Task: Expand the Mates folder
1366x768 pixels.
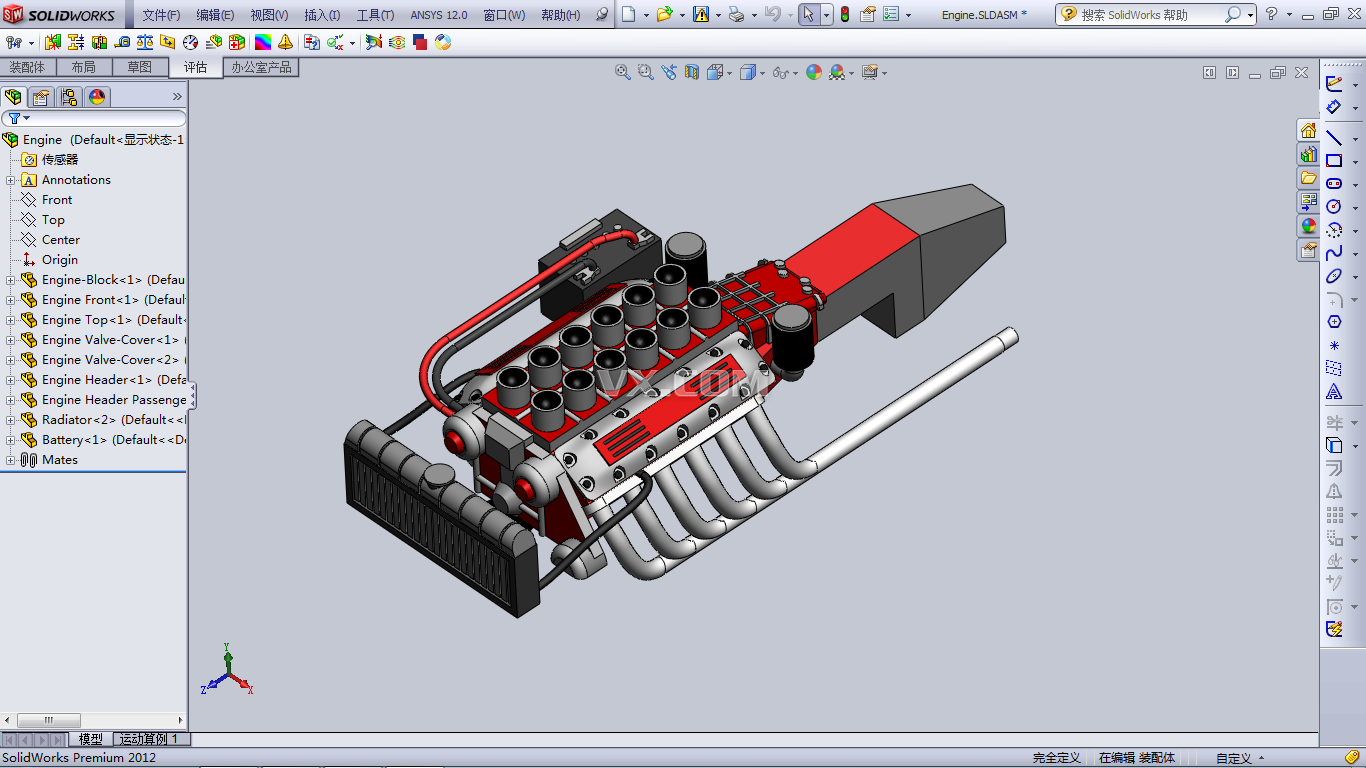Action: click(x=10, y=460)
